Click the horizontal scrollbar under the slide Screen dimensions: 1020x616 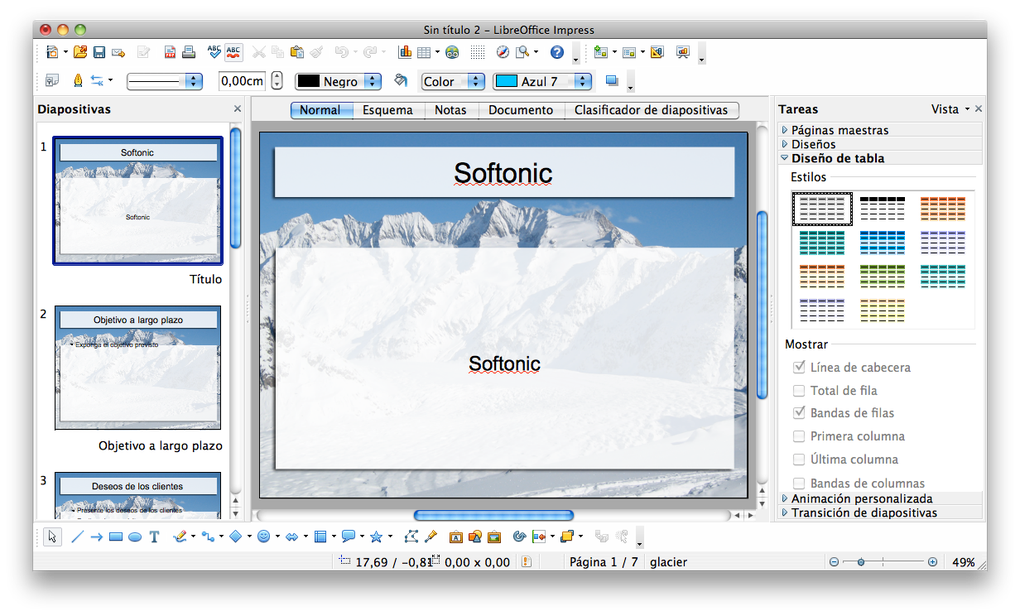click(494, 515)
